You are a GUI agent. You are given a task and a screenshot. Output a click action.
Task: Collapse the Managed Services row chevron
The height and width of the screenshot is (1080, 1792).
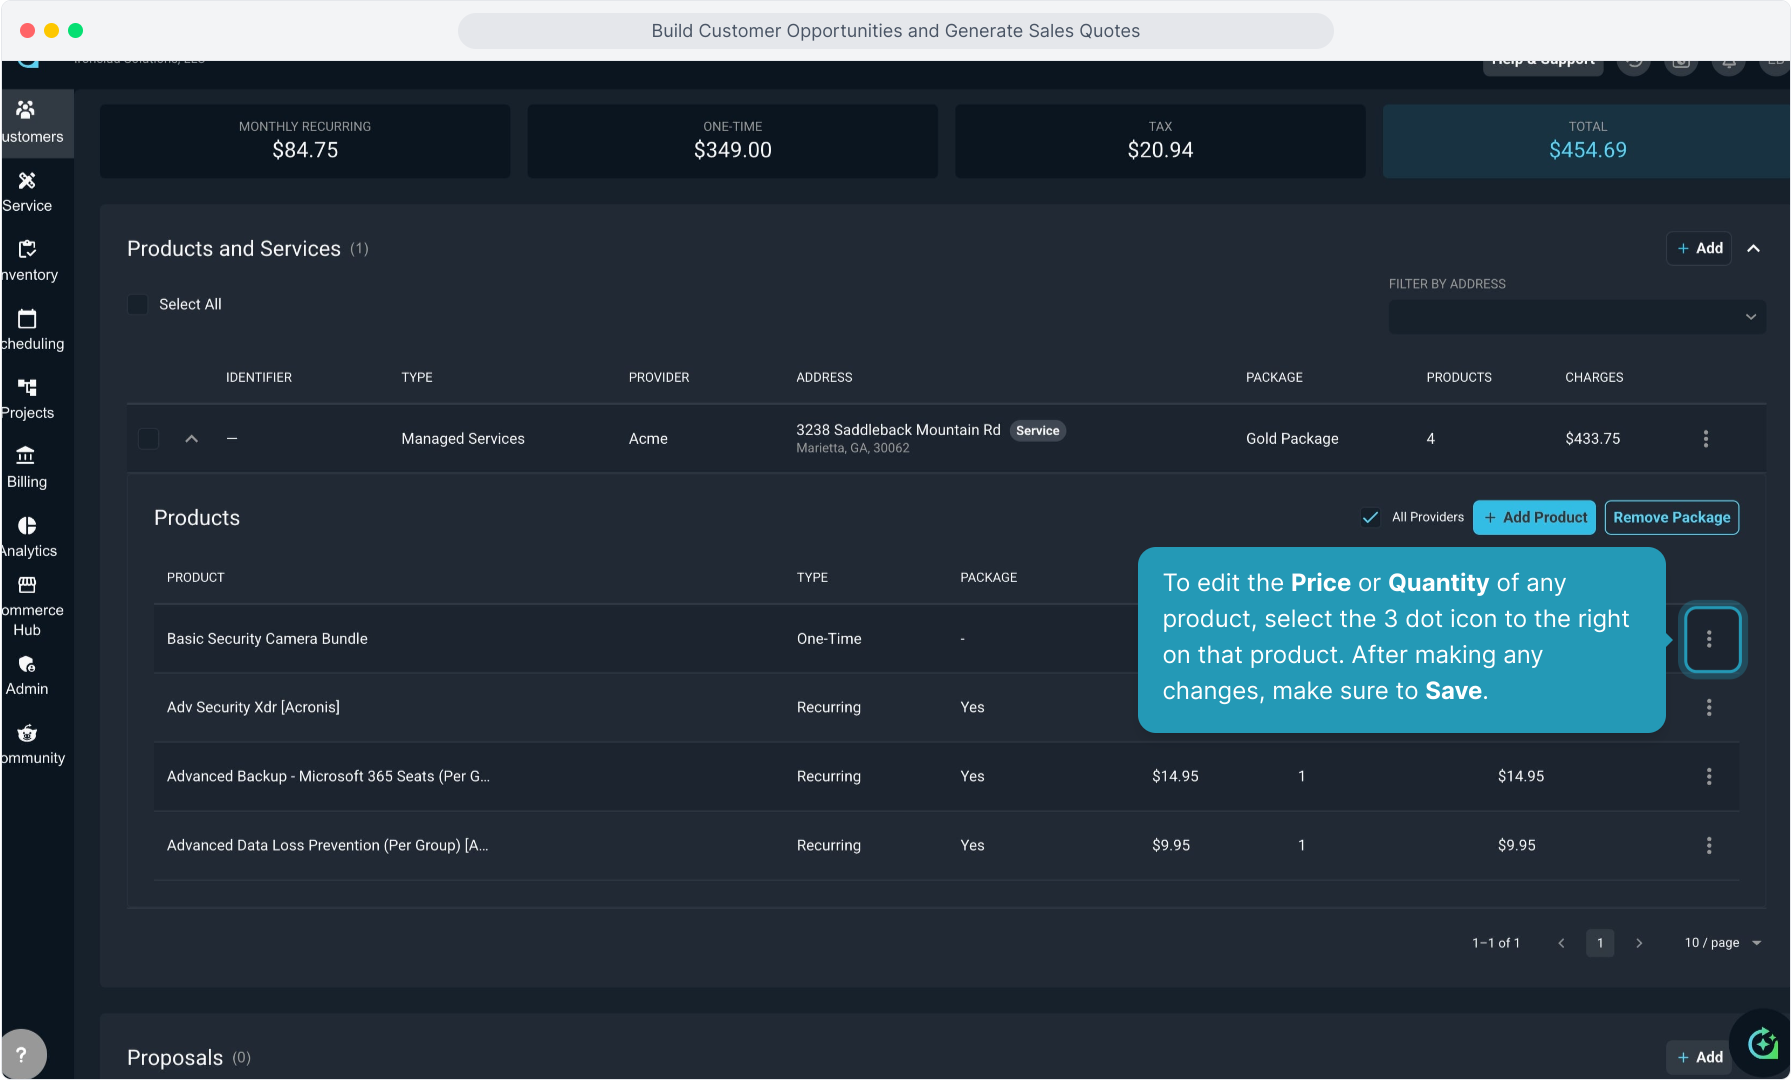click(x=192, y=439)
